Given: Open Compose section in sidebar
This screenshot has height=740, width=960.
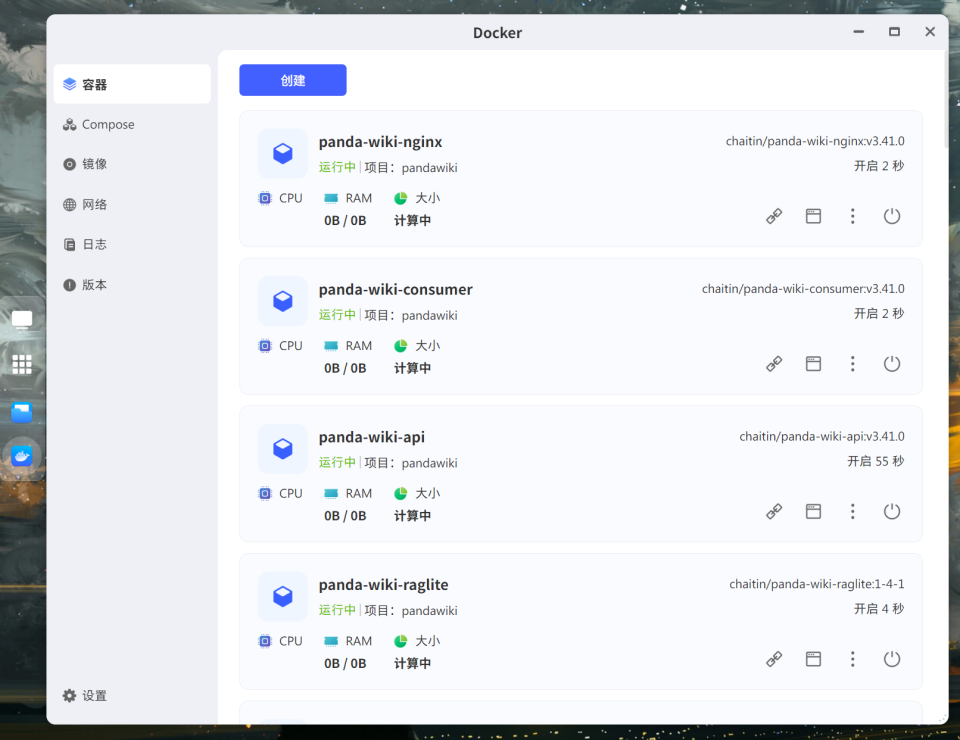Looking at the screenshot, I should [x=132, y=124].
